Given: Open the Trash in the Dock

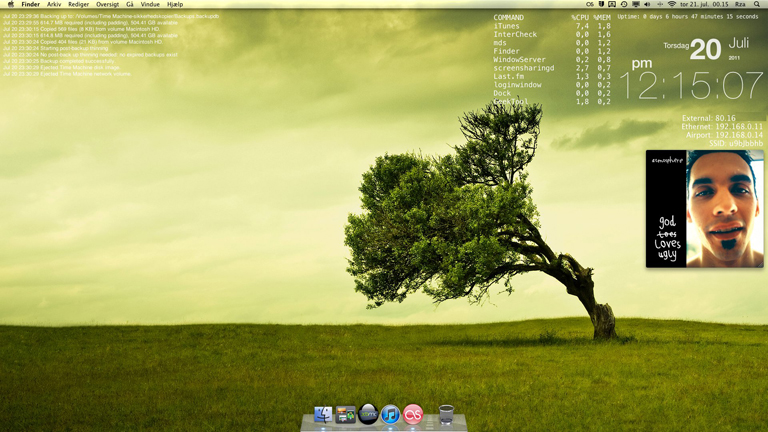Looking at the screenshot, I should (x=446, y=414).
